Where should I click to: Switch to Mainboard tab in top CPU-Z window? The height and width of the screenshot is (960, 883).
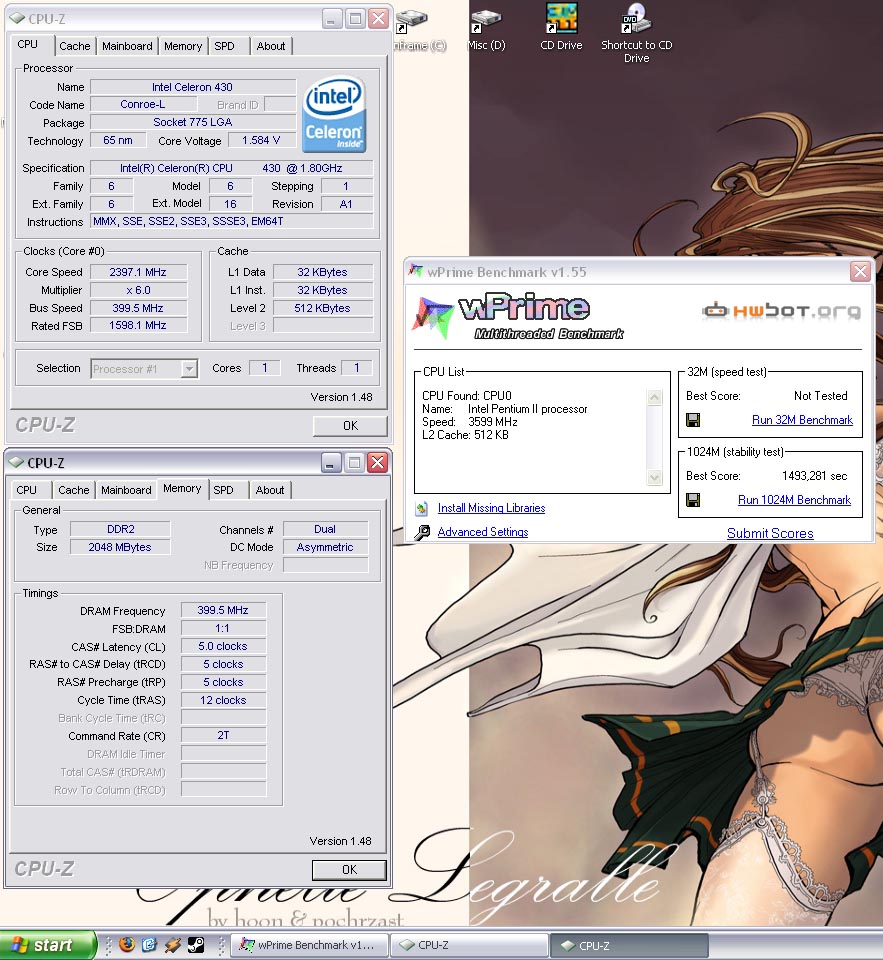(x=127, y=46)
